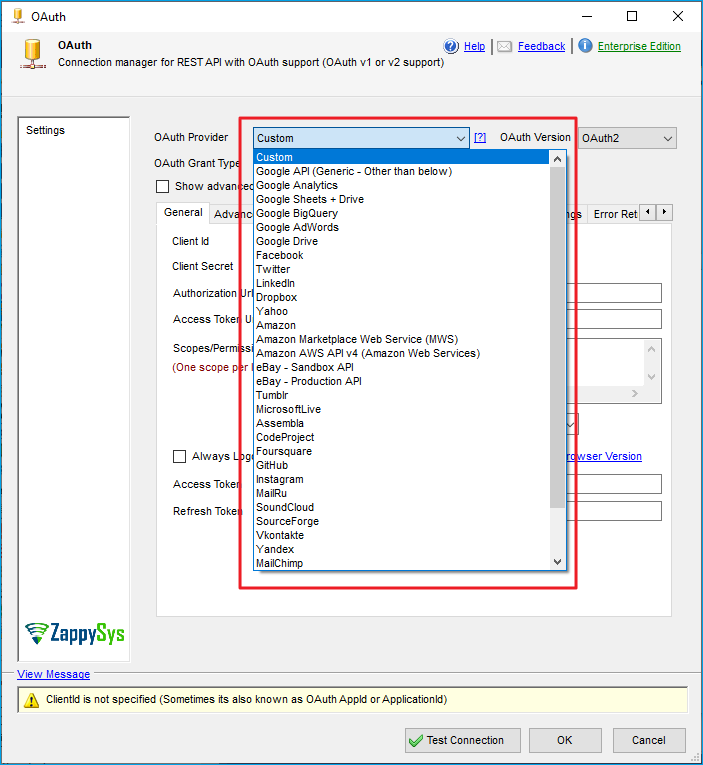Select Google BigQuery provider
This screenshot has height=765, width=703.
click(x=402, y=213)
